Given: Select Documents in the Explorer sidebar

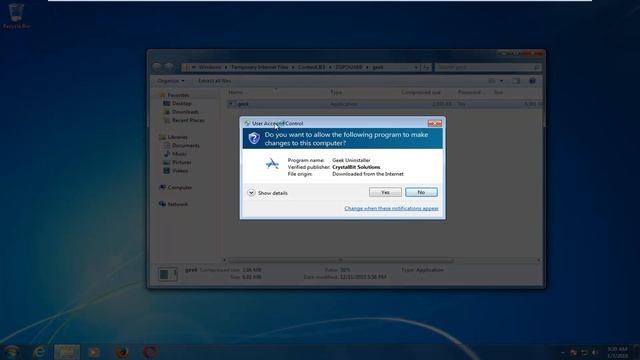Looking at the screenshot, I should click(x=182, y=145).
